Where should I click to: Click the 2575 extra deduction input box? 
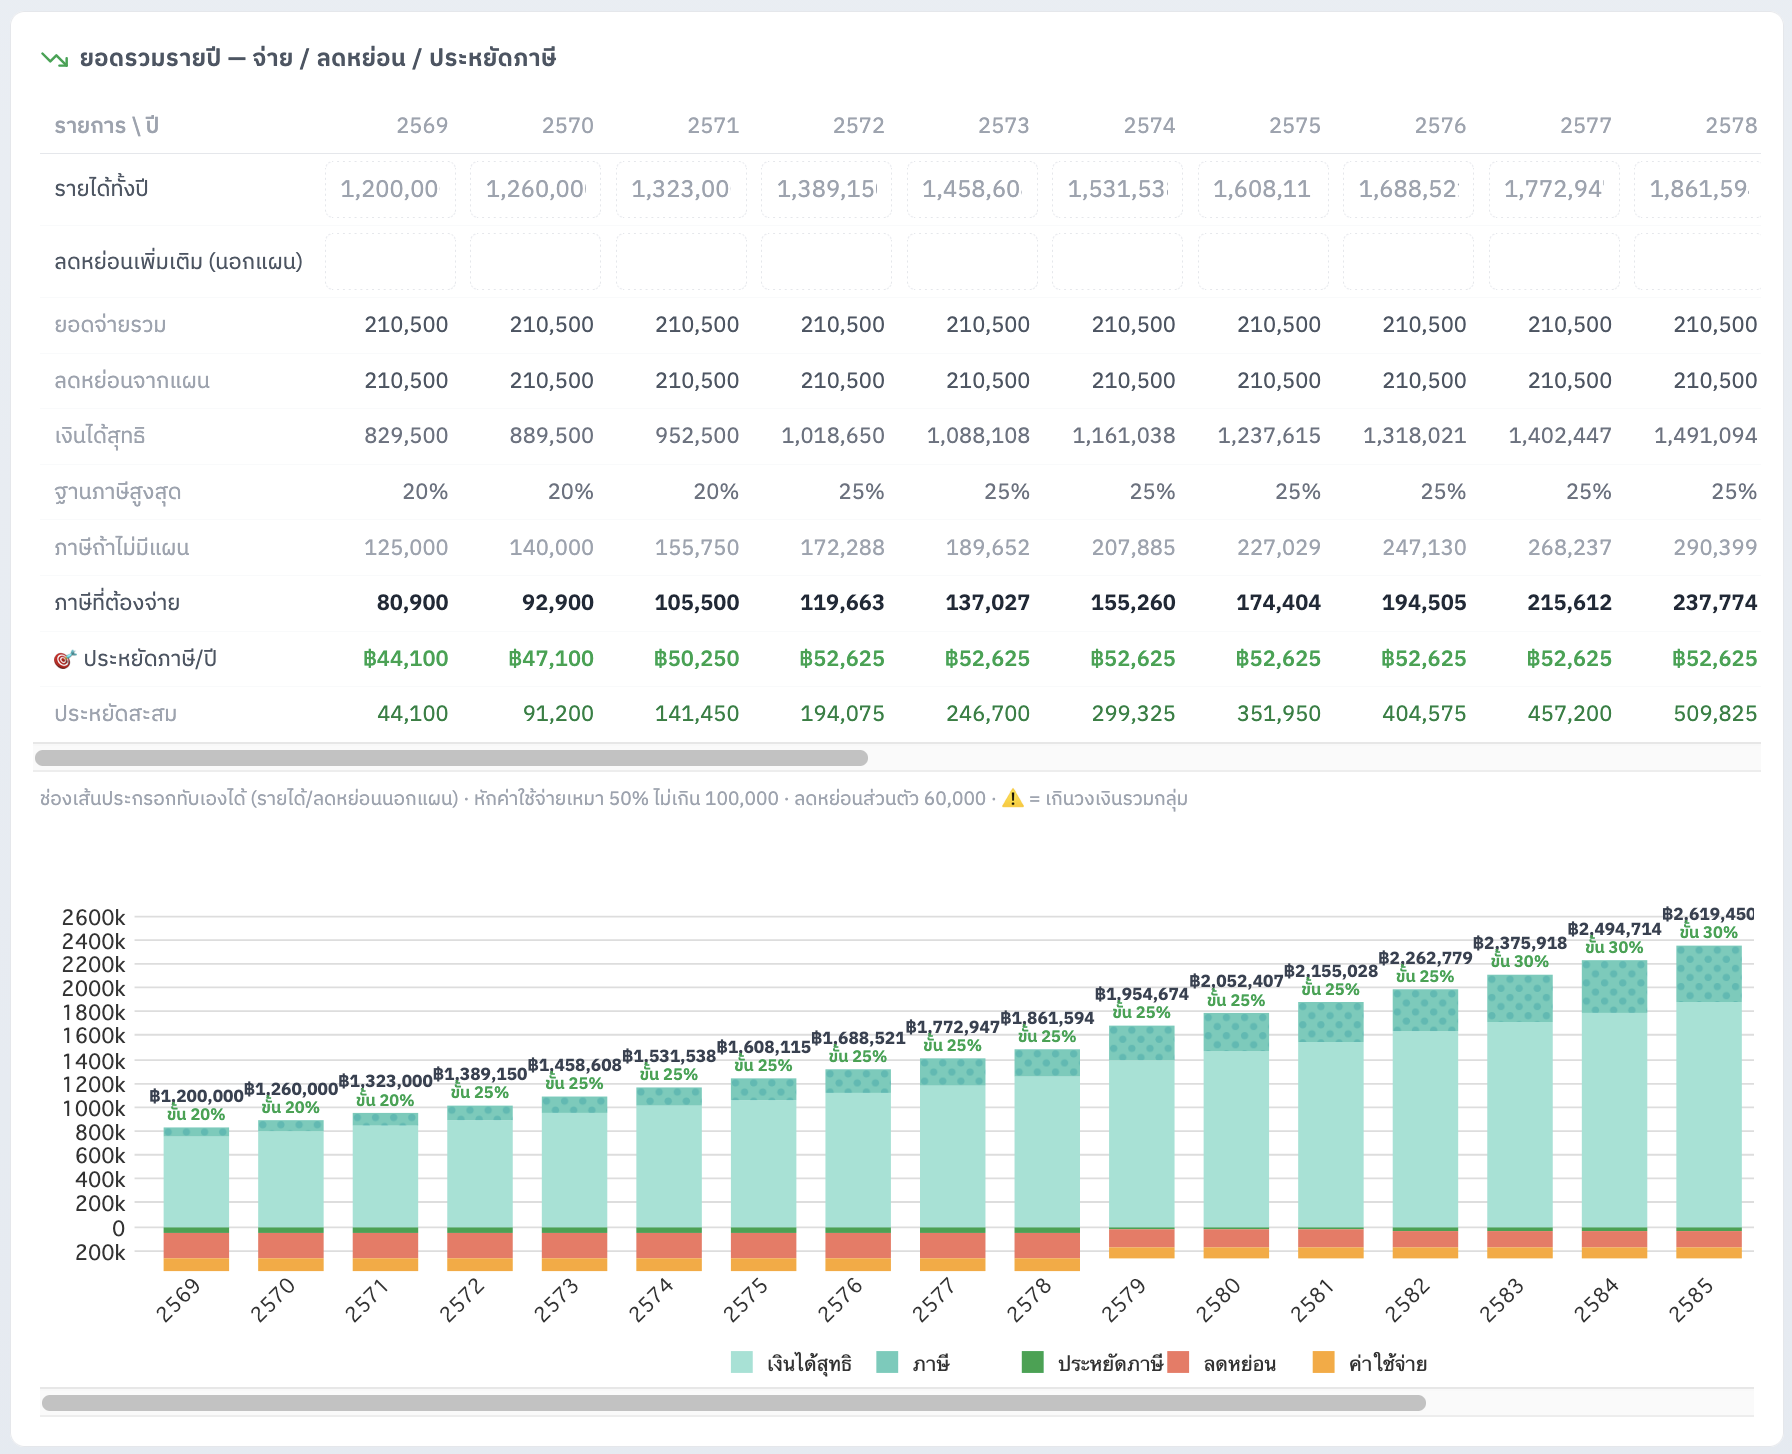[1263, 262]
